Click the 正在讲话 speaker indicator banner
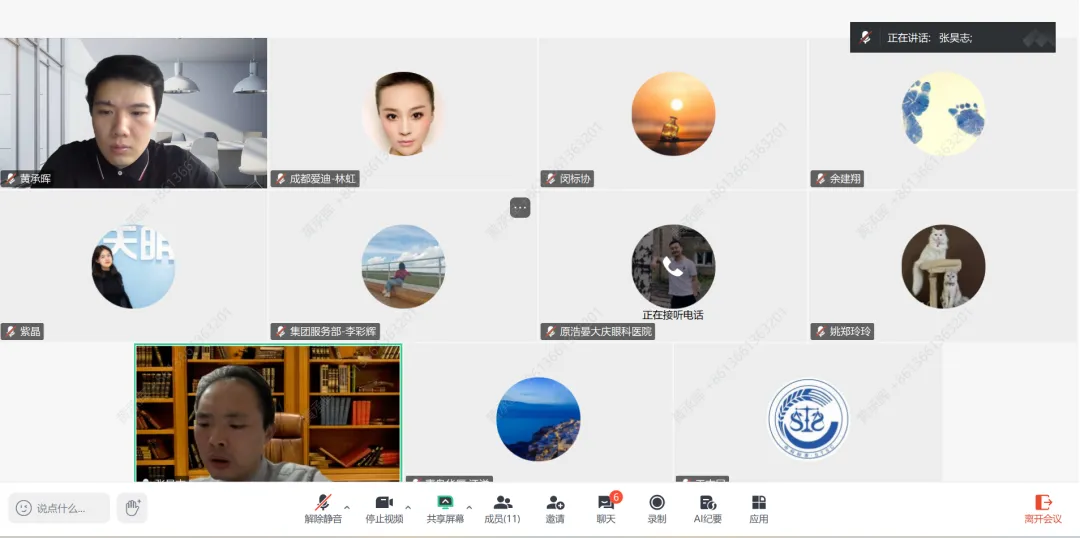This screenshot has width=1080, height=538. [951, 37]
